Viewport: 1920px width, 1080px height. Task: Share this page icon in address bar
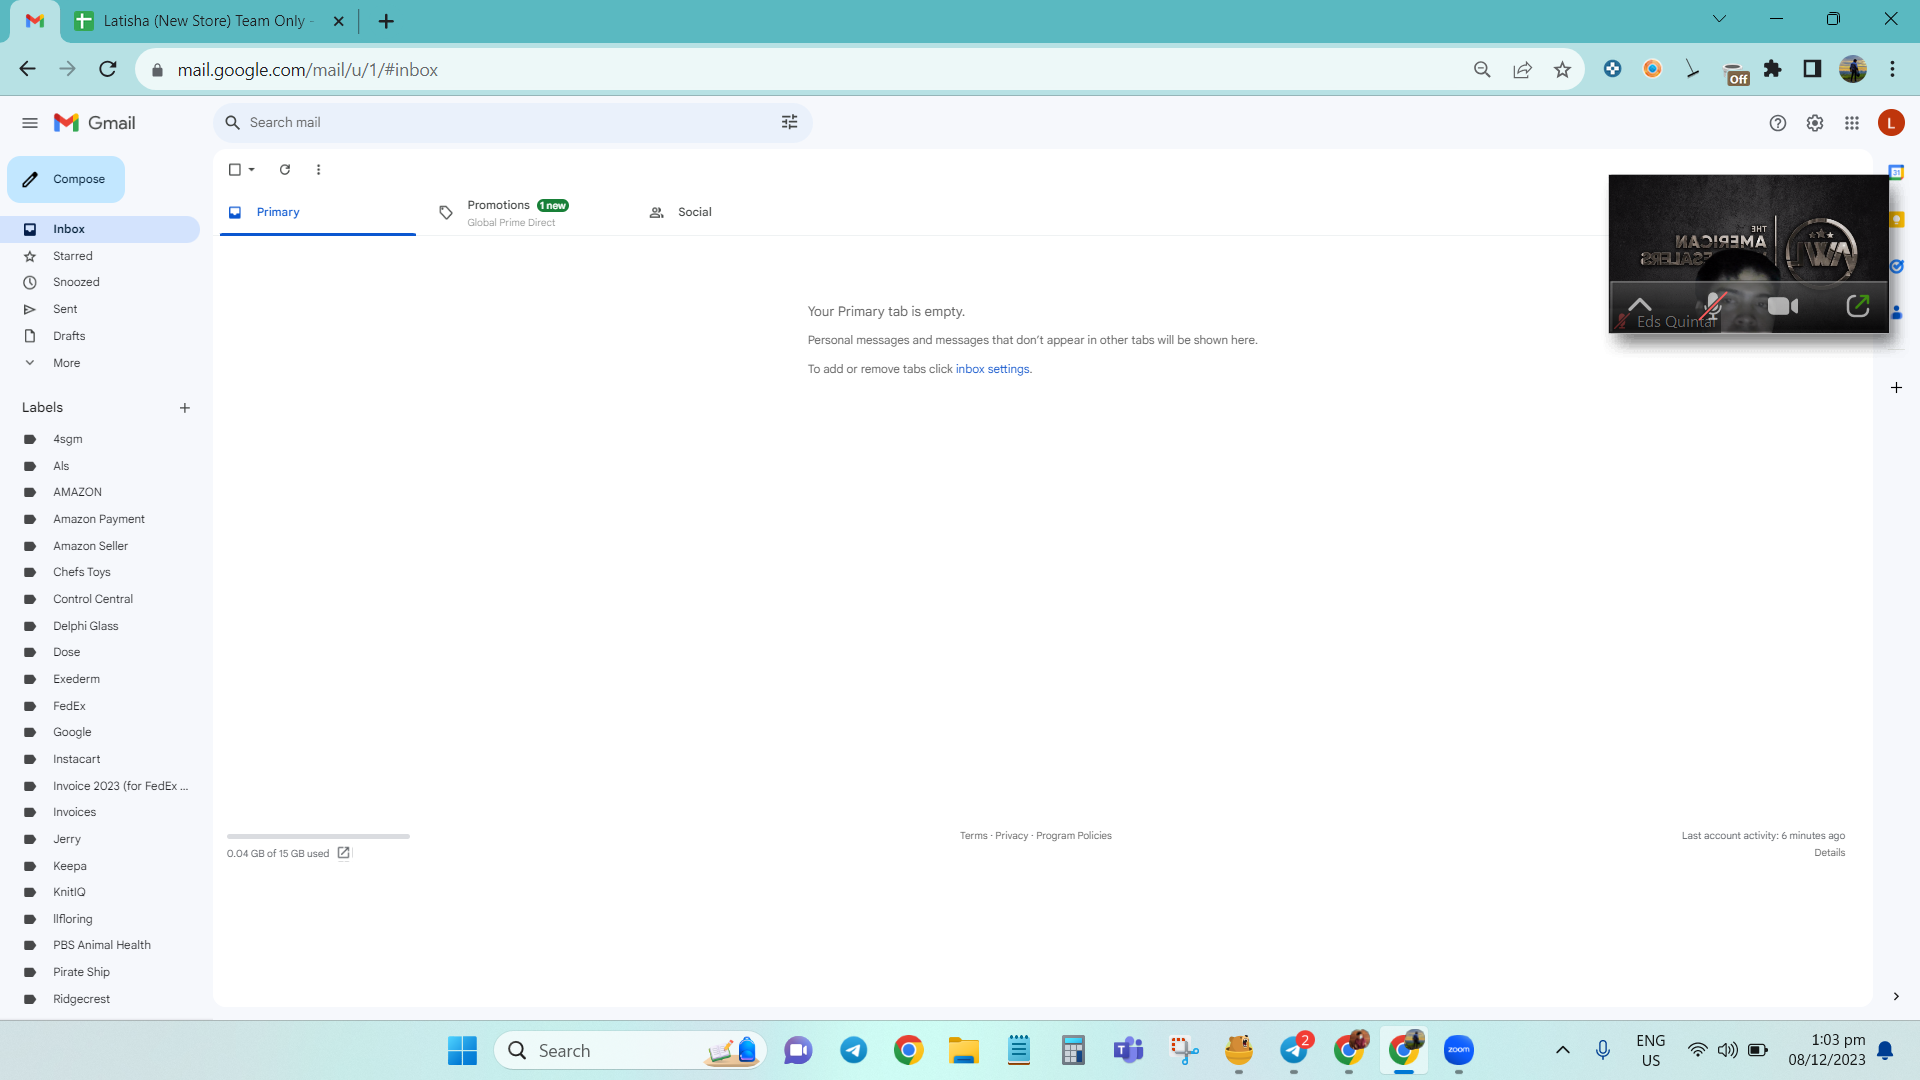[1522, 70]
